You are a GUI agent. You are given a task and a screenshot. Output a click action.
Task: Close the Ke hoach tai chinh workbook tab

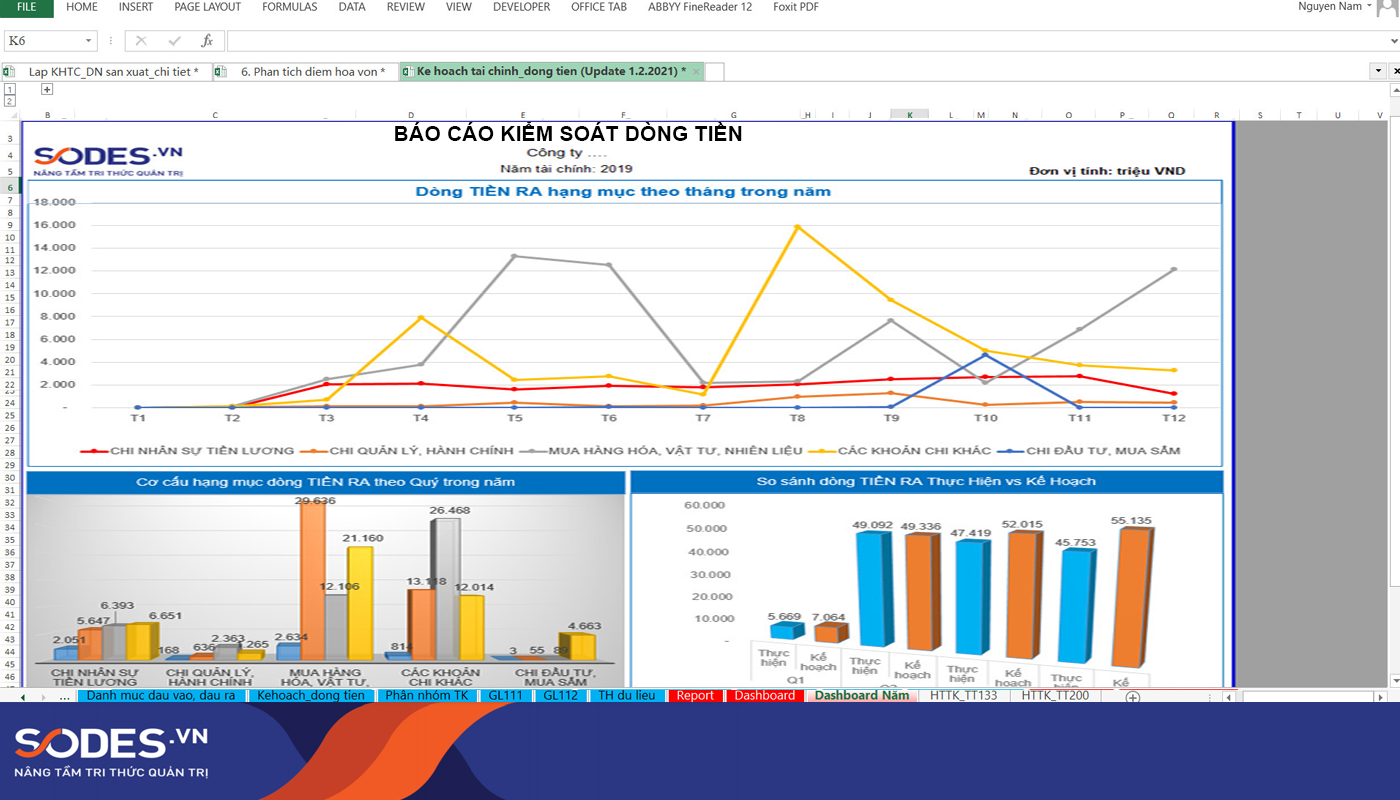(696, 72)
